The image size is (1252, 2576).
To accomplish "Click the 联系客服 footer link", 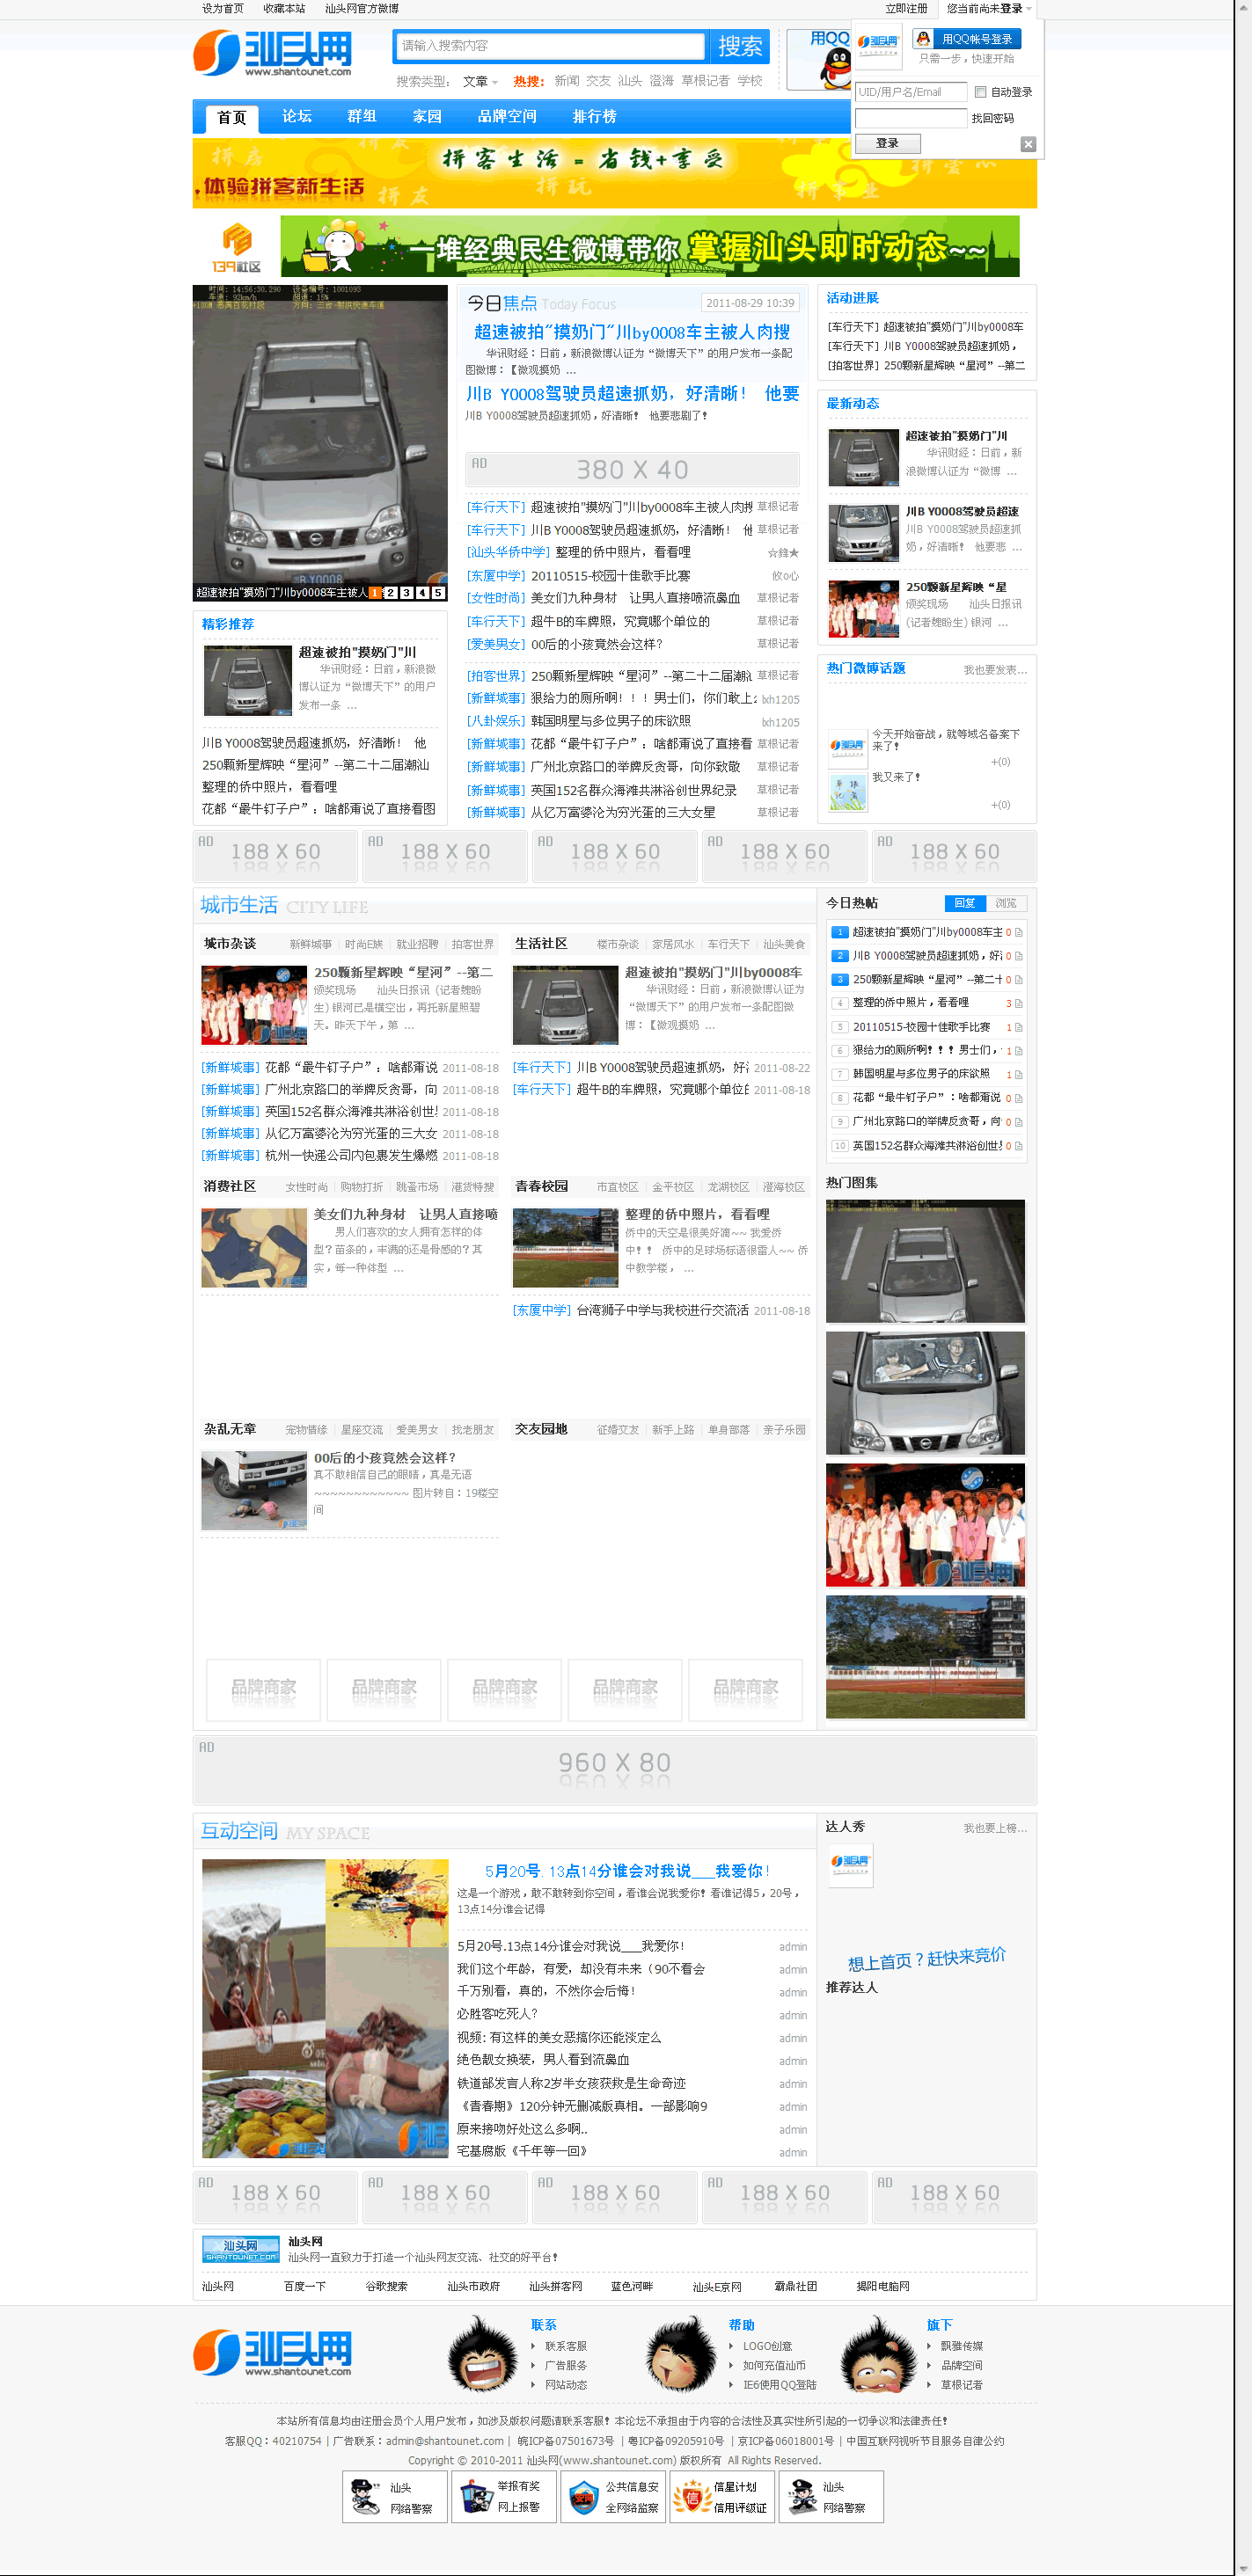I will (x=566, y=2346).
